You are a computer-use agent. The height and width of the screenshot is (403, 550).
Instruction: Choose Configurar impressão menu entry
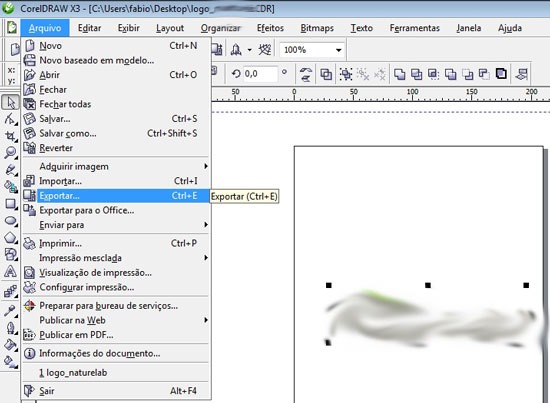pyautogui.click(x=116, y=287)
